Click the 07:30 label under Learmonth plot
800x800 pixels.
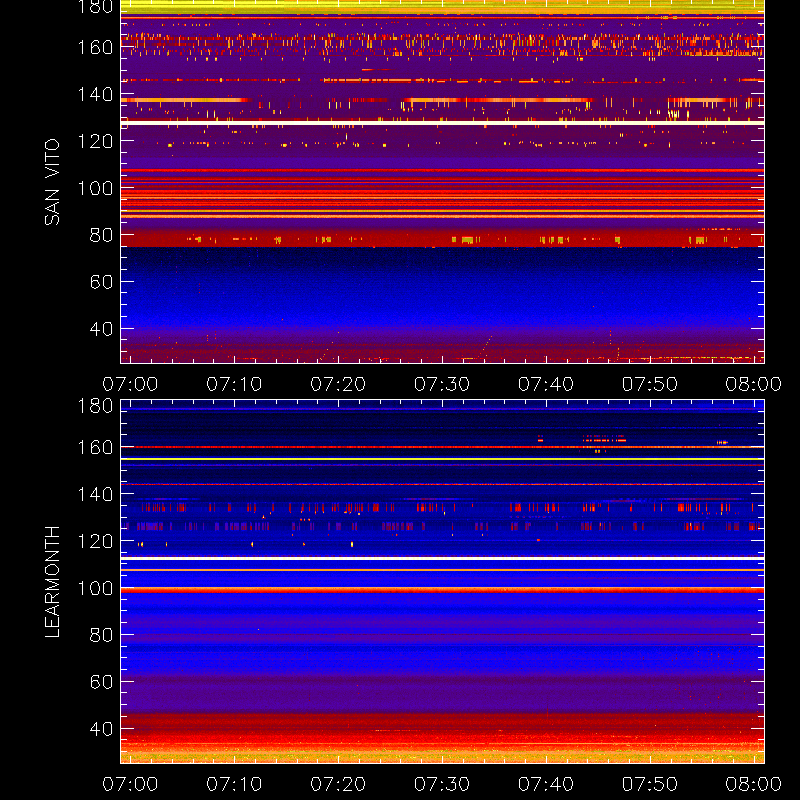coord(442,784)
